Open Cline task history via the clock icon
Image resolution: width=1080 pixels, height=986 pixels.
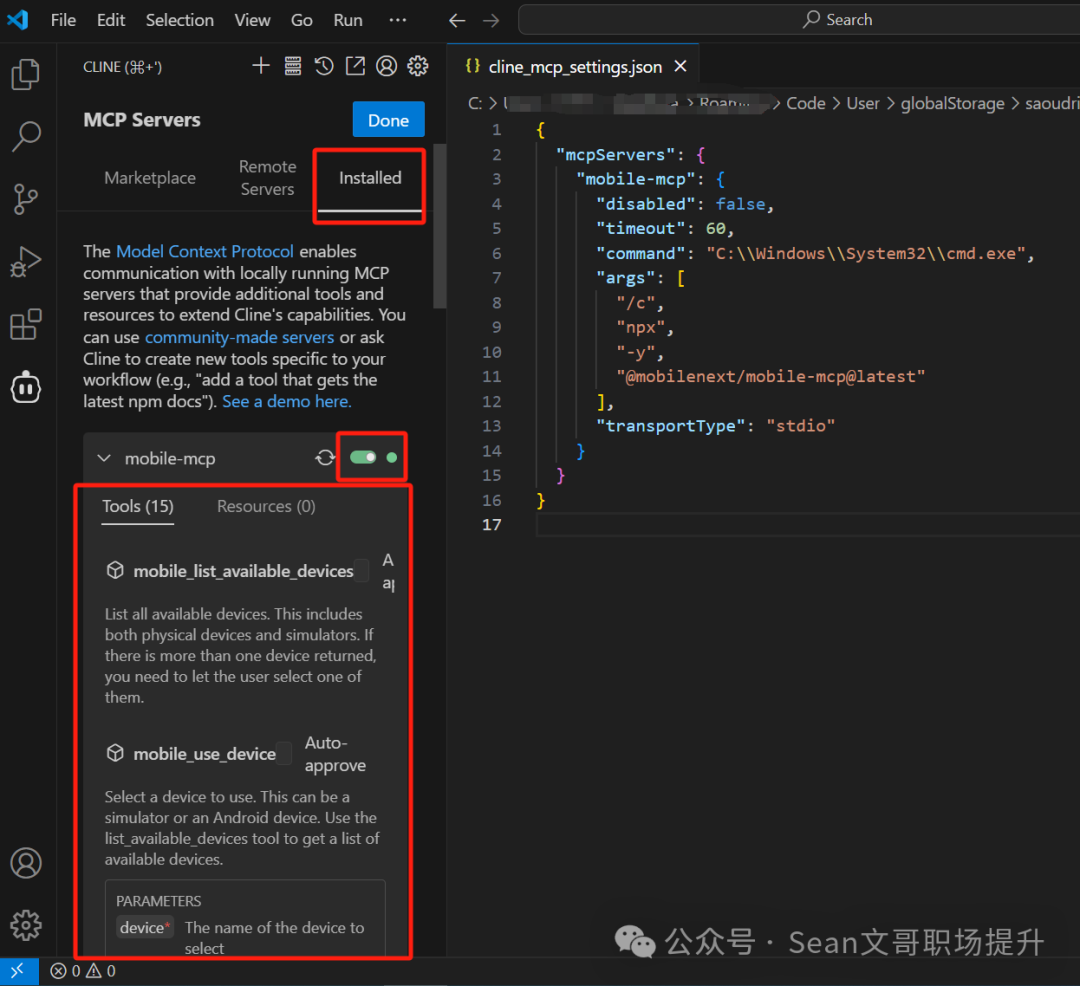pyautogui.click(x=323, y=66)
